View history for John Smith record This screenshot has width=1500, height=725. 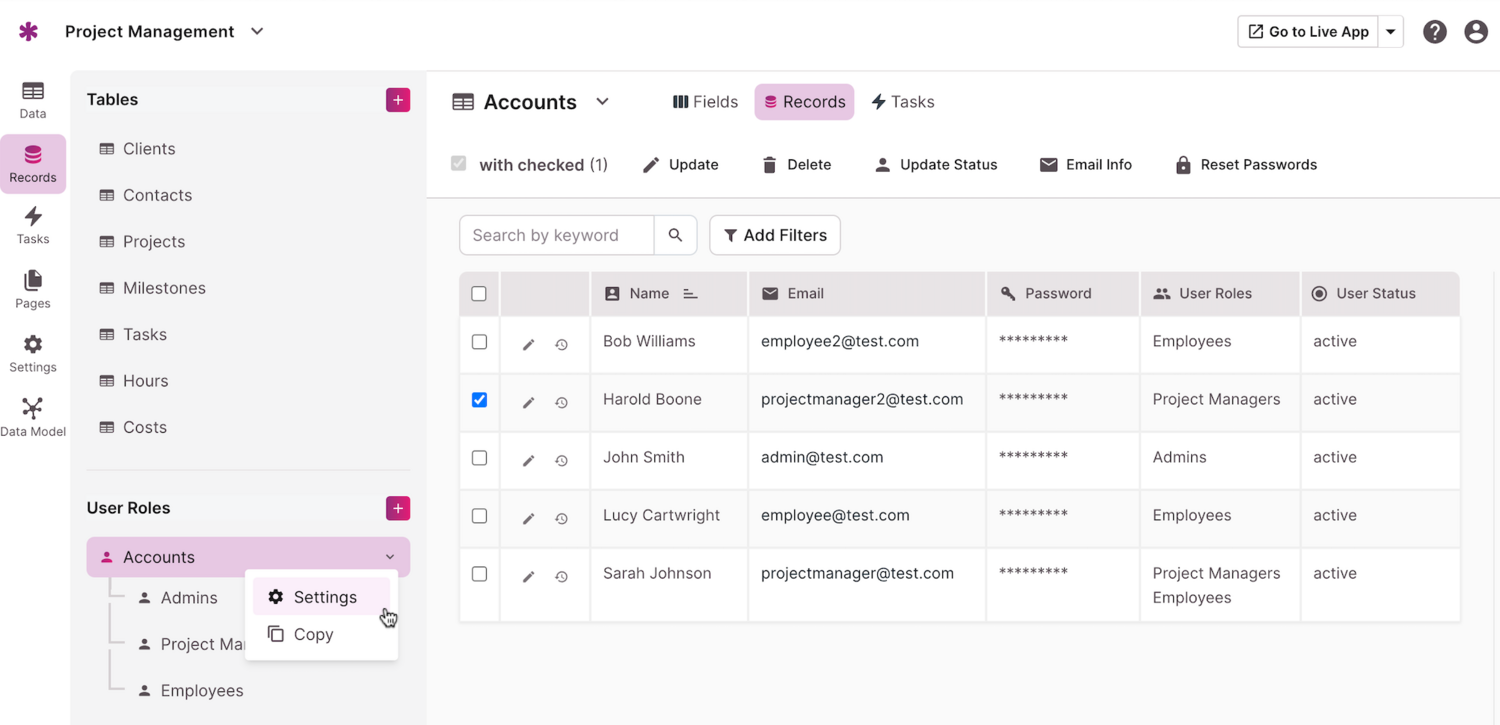(562, 460)
